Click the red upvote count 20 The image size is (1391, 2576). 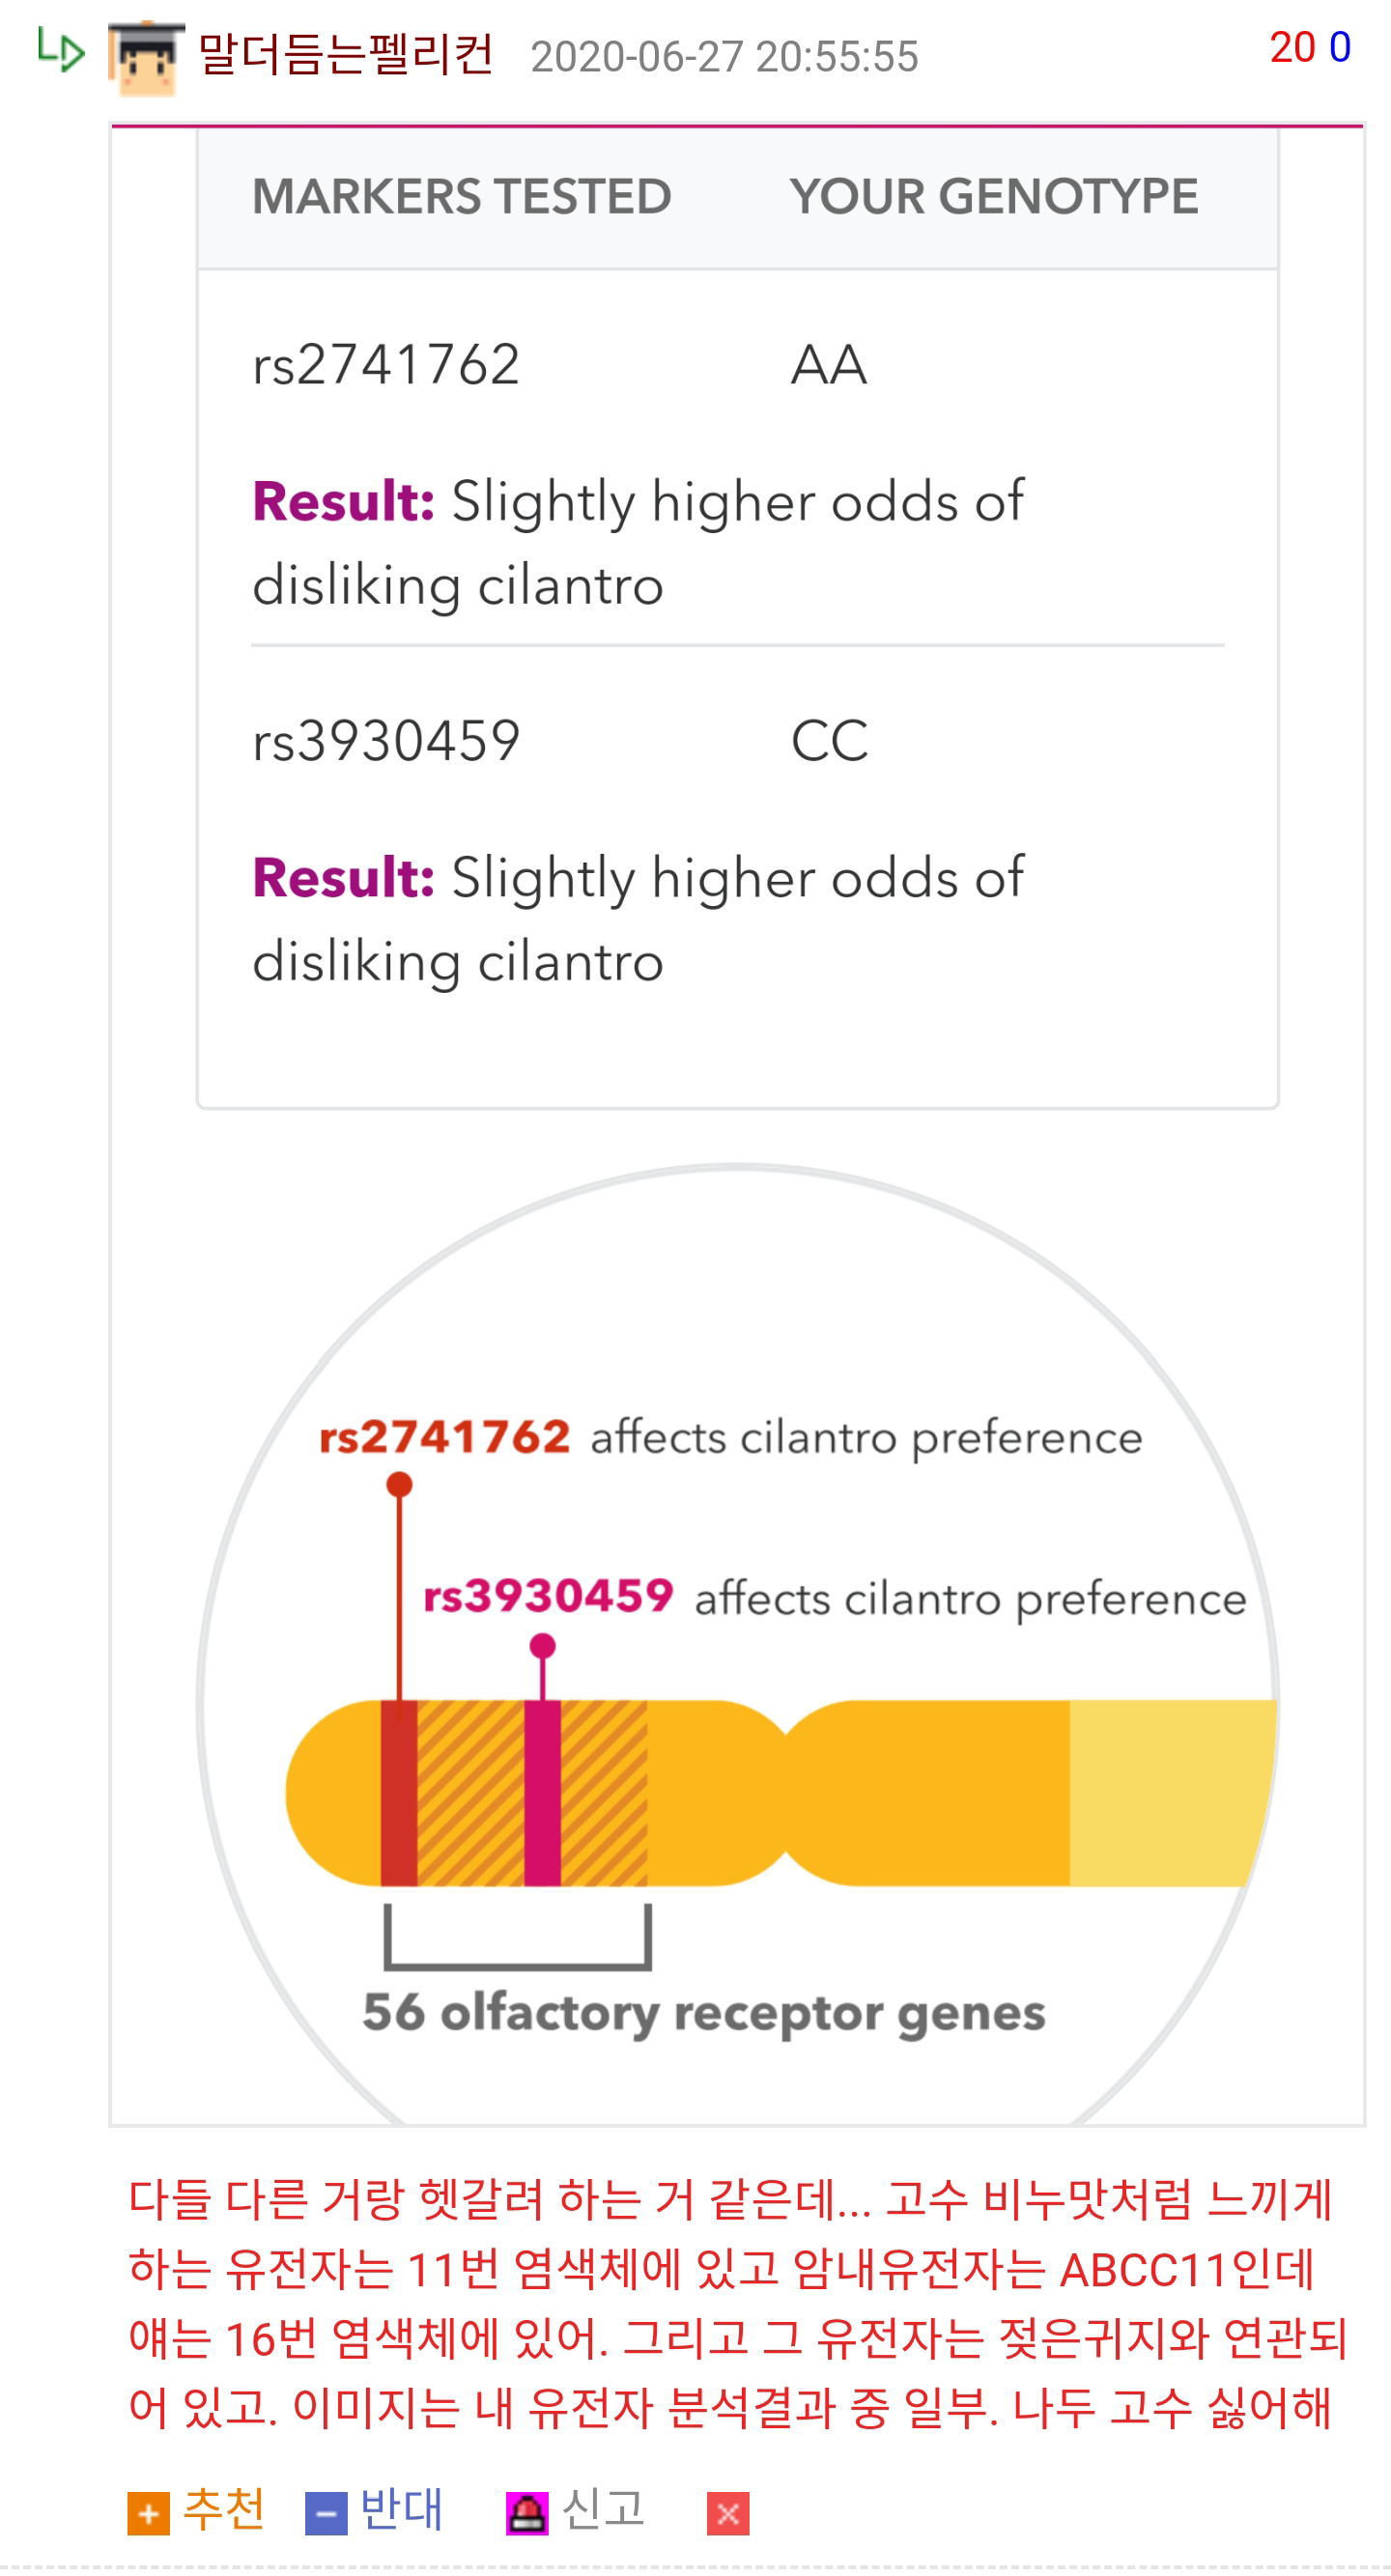coord(1291,47)
